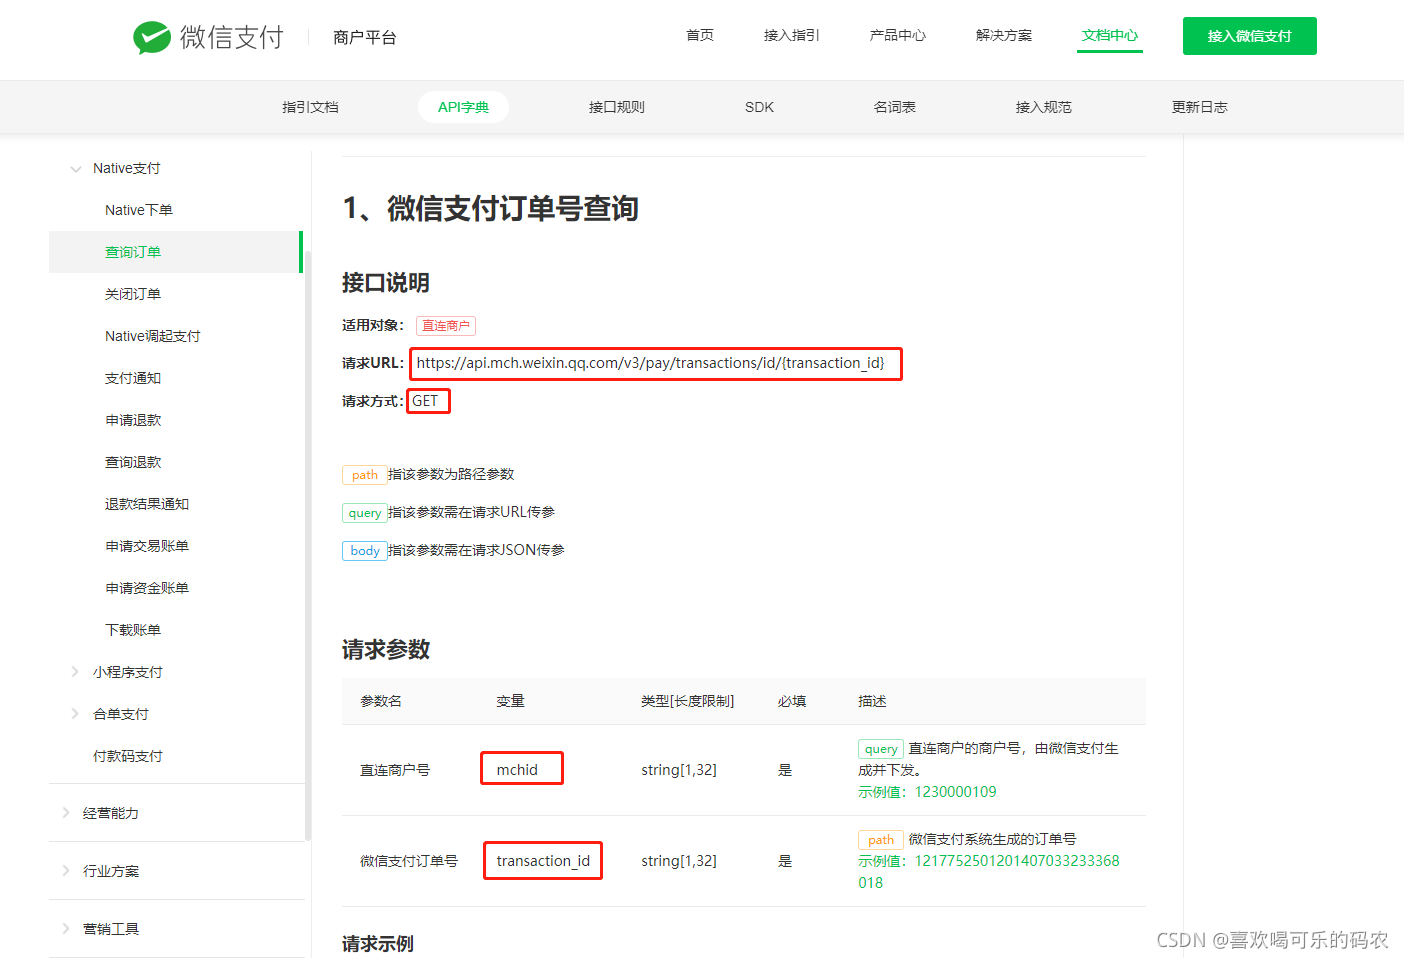
Task: Collapse the Native支付 tree section
Action: click(x=76, y=168)
